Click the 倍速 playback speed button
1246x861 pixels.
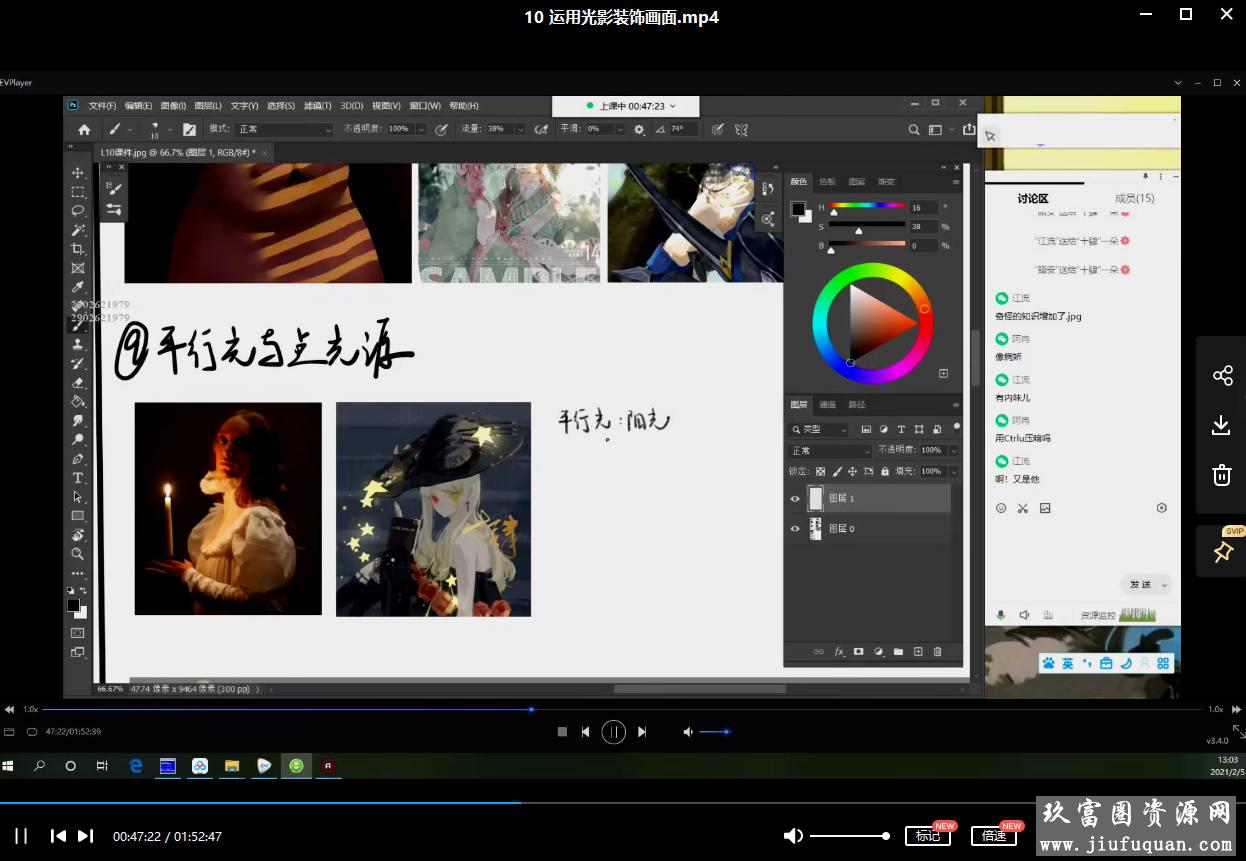point(993,836)
